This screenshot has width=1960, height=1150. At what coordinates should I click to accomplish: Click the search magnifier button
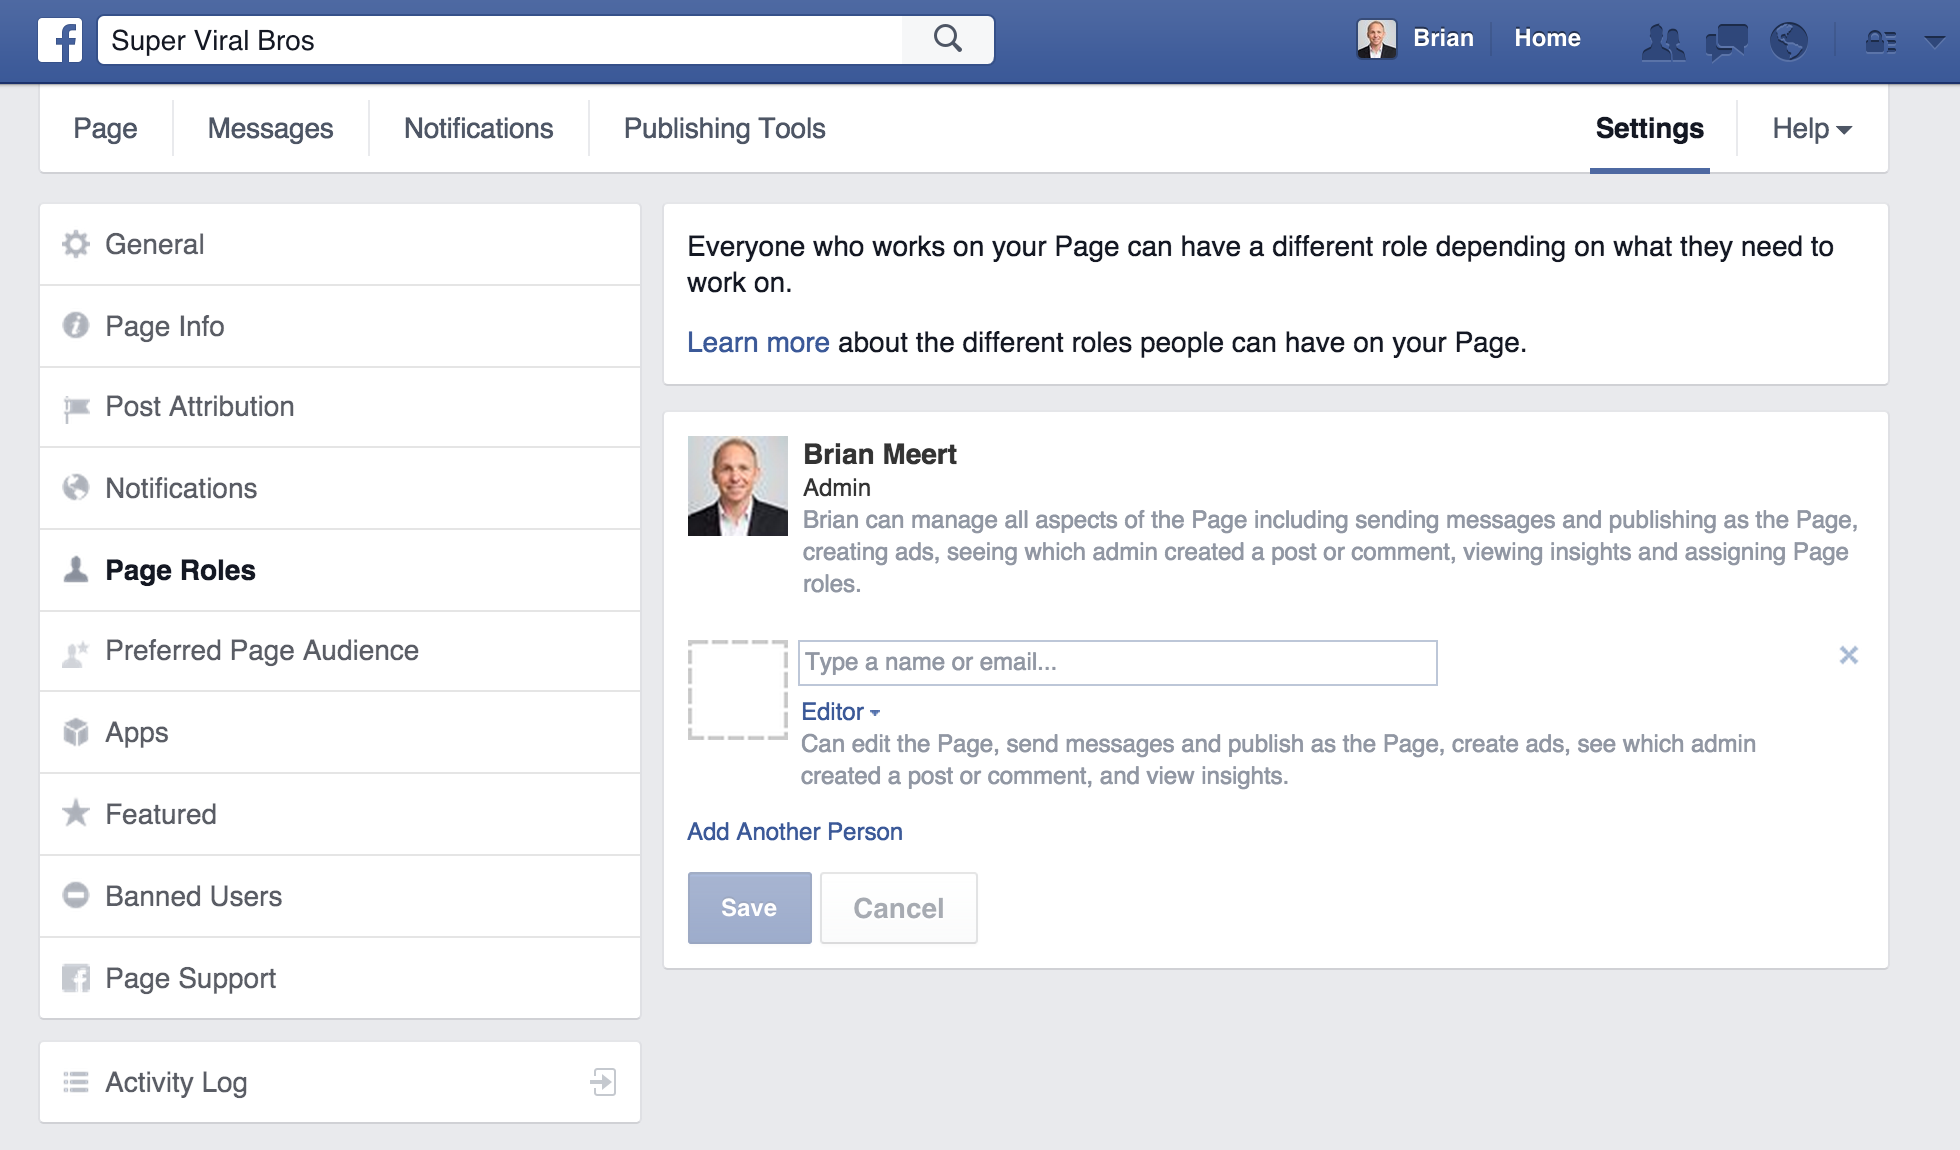tap(947, 40)
